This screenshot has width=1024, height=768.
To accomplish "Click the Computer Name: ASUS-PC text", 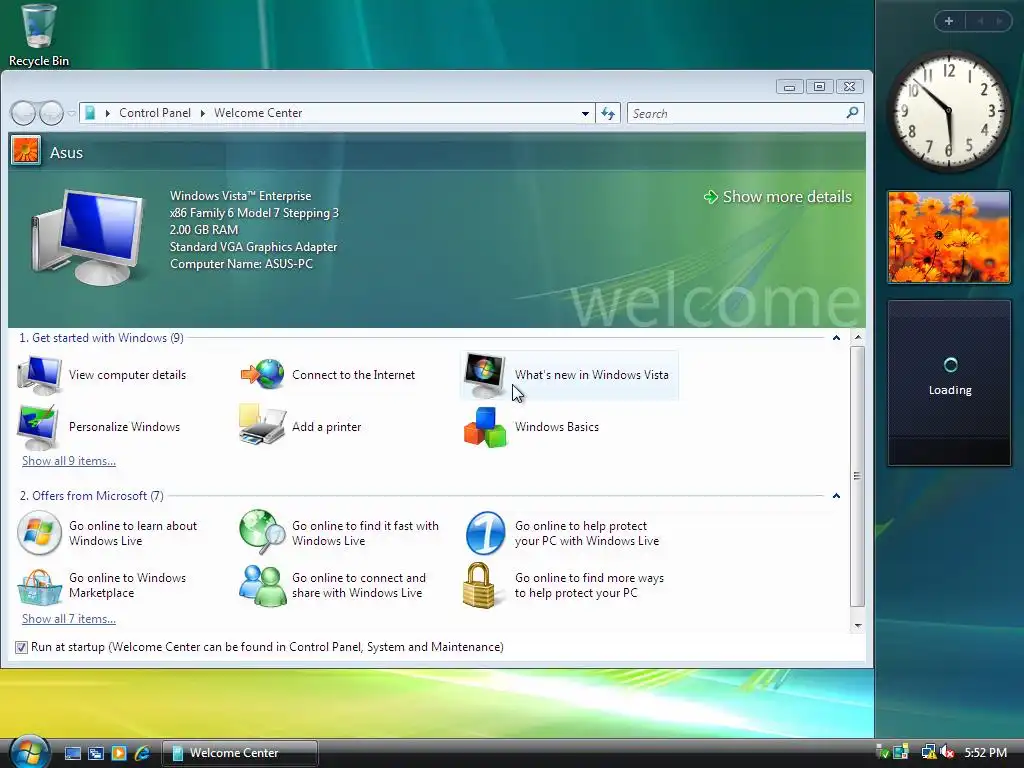I will click(241, 264).
